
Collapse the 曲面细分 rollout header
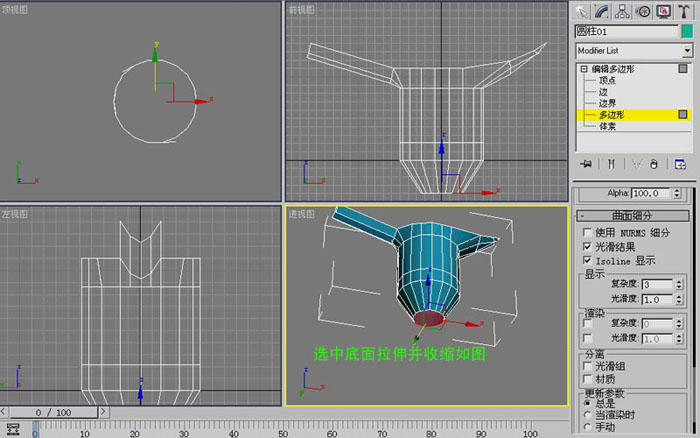(x=632, y=216)
